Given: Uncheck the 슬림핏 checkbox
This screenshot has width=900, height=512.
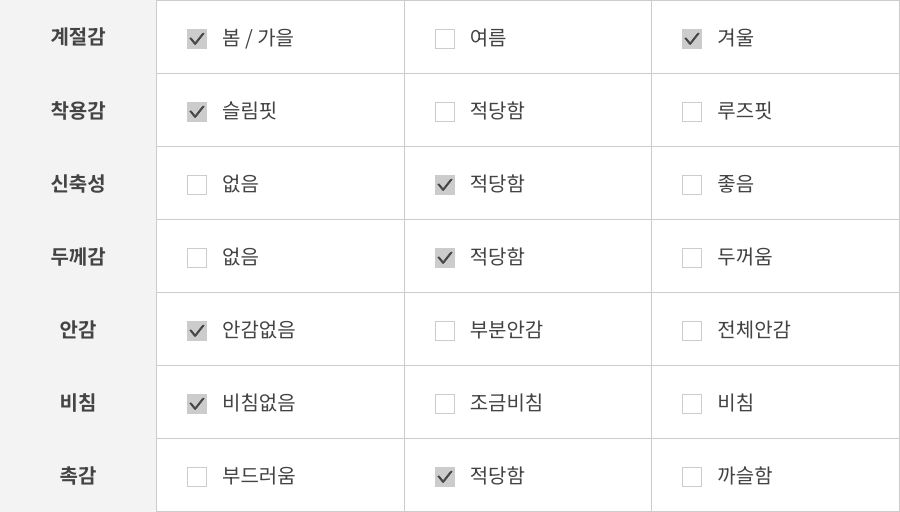Looking at the screenshot, I should (x=197, y=112).
